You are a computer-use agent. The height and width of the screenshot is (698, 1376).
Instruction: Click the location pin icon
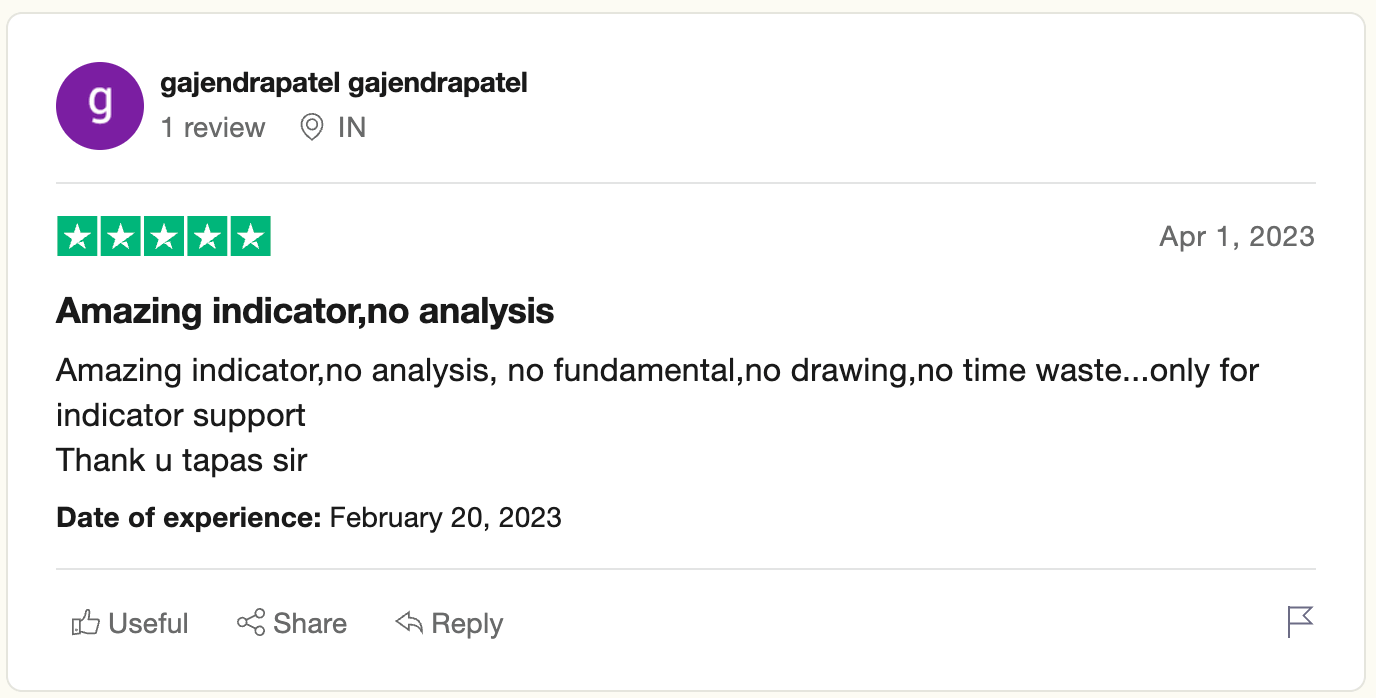tap(312, 127)
